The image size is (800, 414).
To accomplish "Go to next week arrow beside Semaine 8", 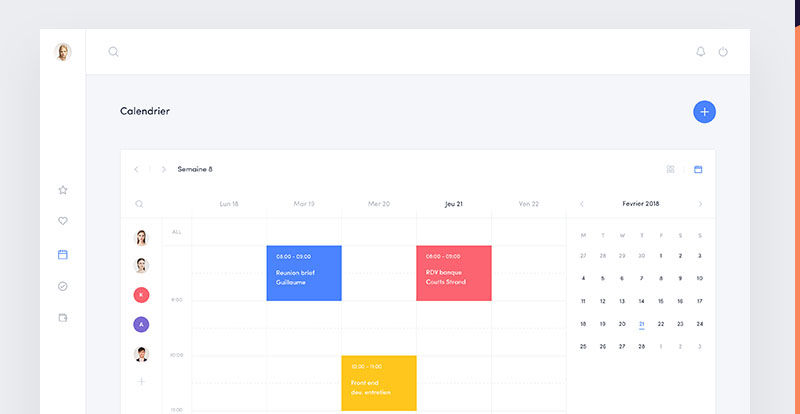I will [x=163, y=169].
